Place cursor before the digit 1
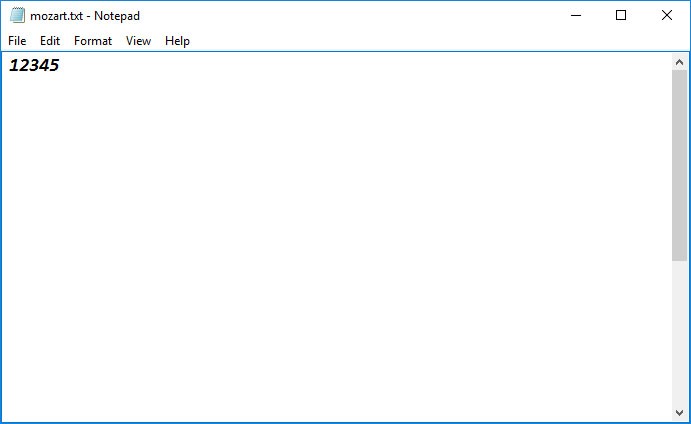The height and width of the screenshot is (424, 691). [10, 66]
